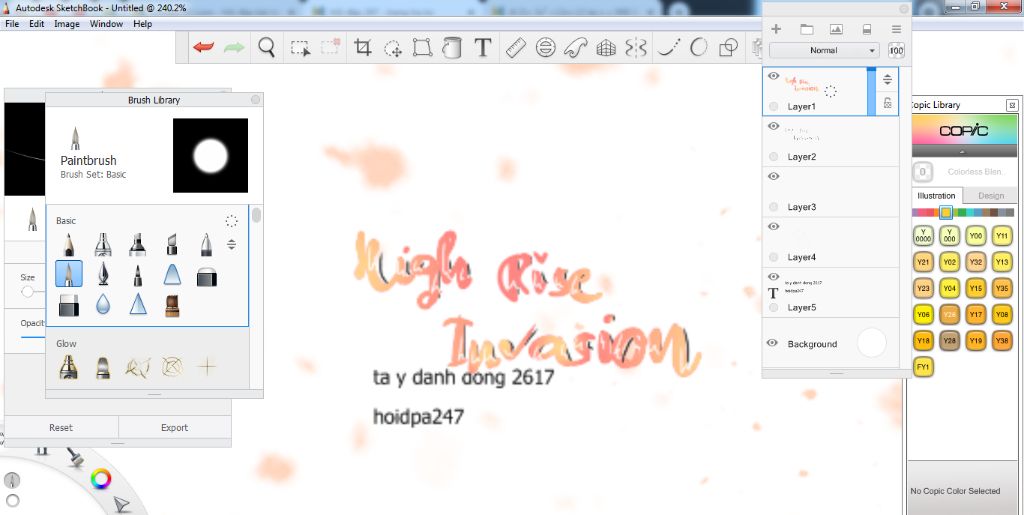Open the Normal blend mode dropdown
The image size is (1024, 515).
tap(824, 50)
